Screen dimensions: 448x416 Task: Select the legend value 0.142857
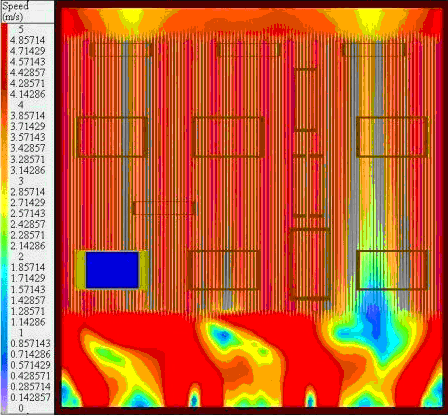30,397
